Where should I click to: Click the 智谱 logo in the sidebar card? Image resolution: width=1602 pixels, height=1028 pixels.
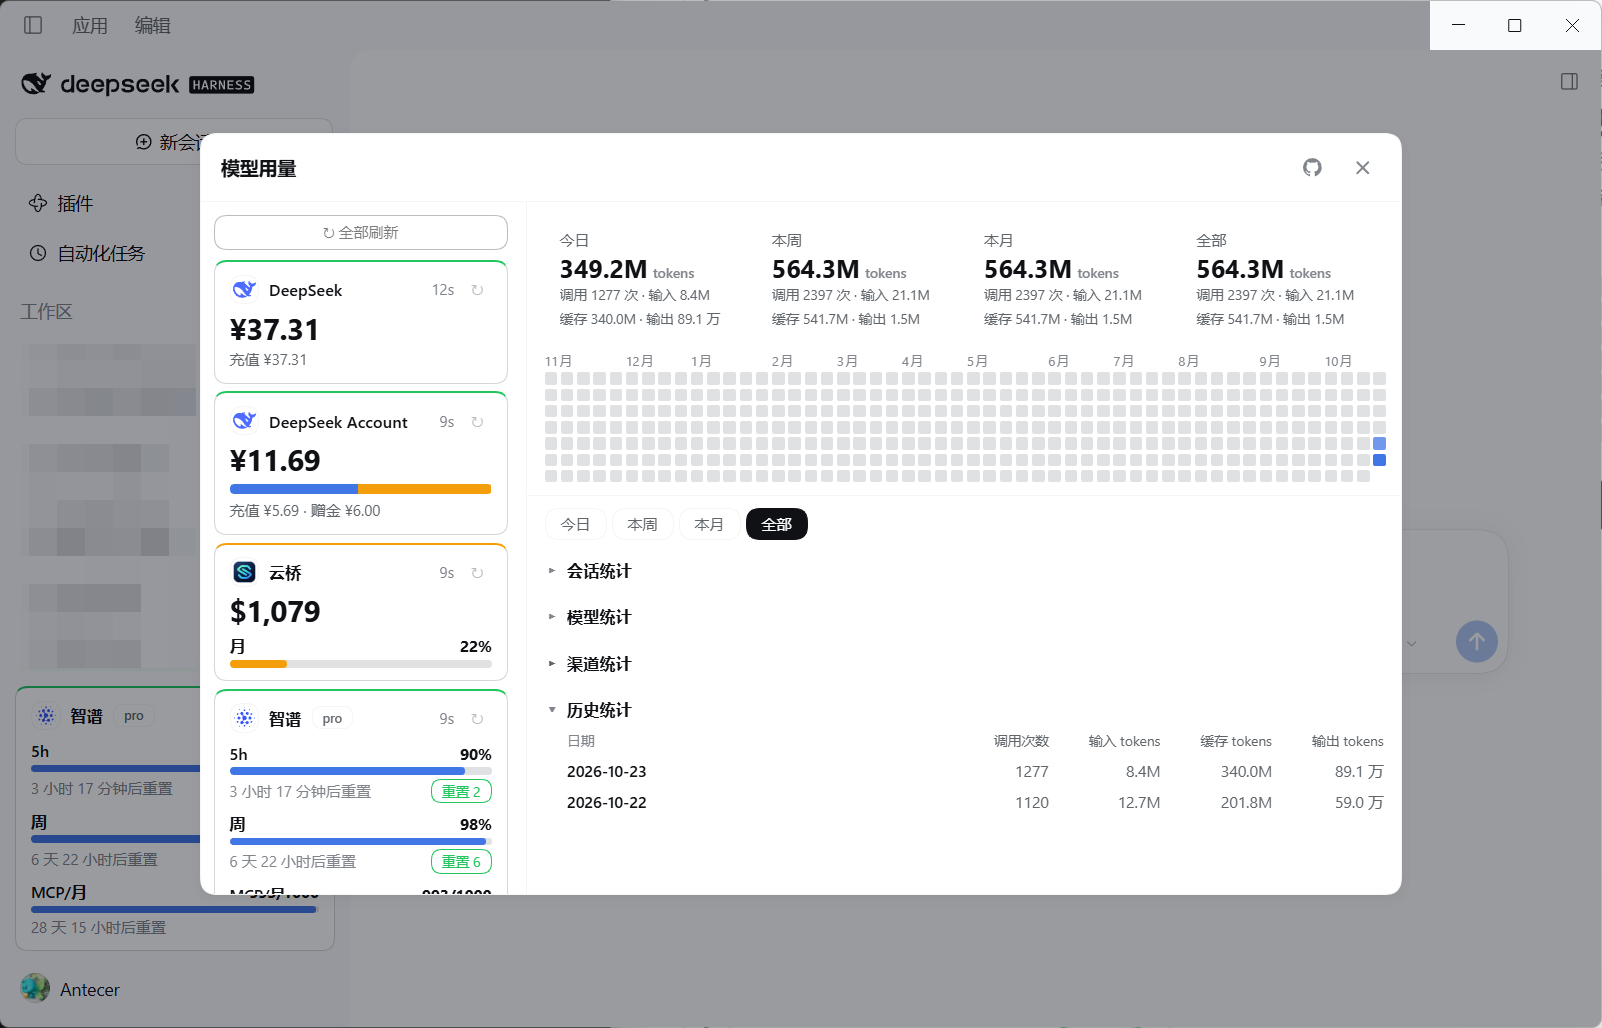click(x=46, y=716)
